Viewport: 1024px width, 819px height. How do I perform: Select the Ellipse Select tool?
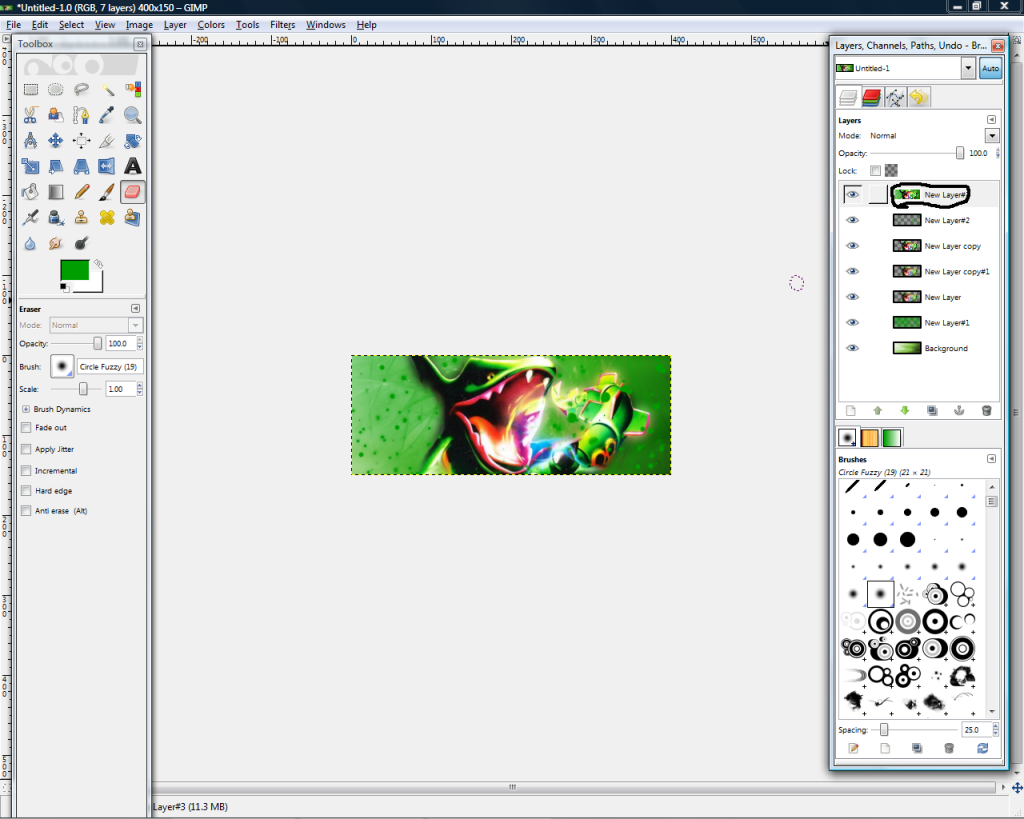click(56, 89)
